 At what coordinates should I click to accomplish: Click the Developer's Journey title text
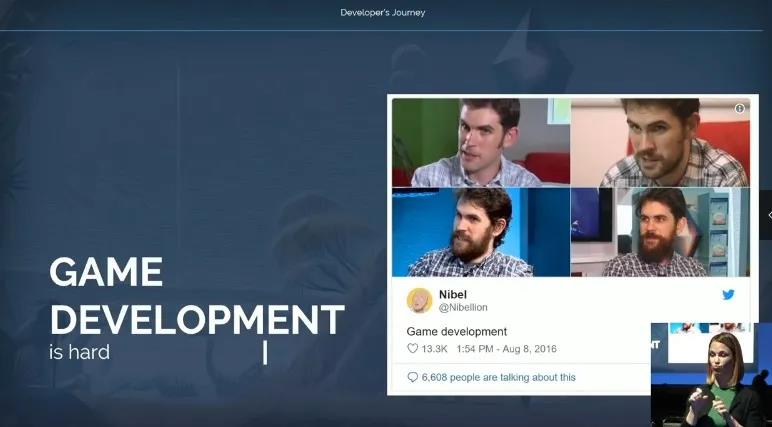click(383, 13)
